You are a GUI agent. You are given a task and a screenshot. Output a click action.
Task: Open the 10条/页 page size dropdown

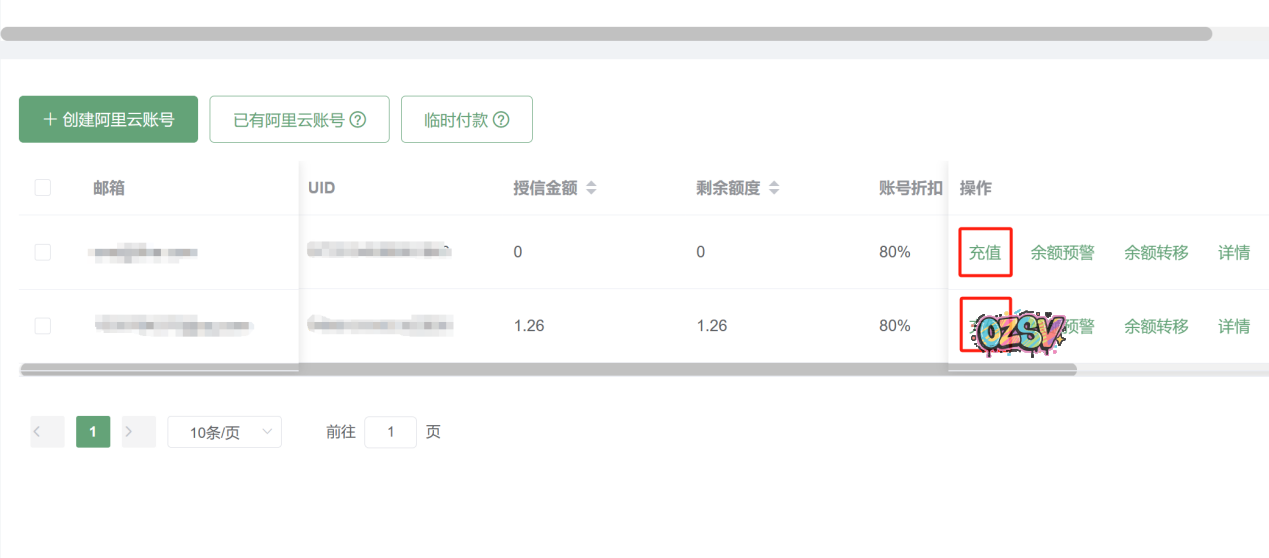224,432
